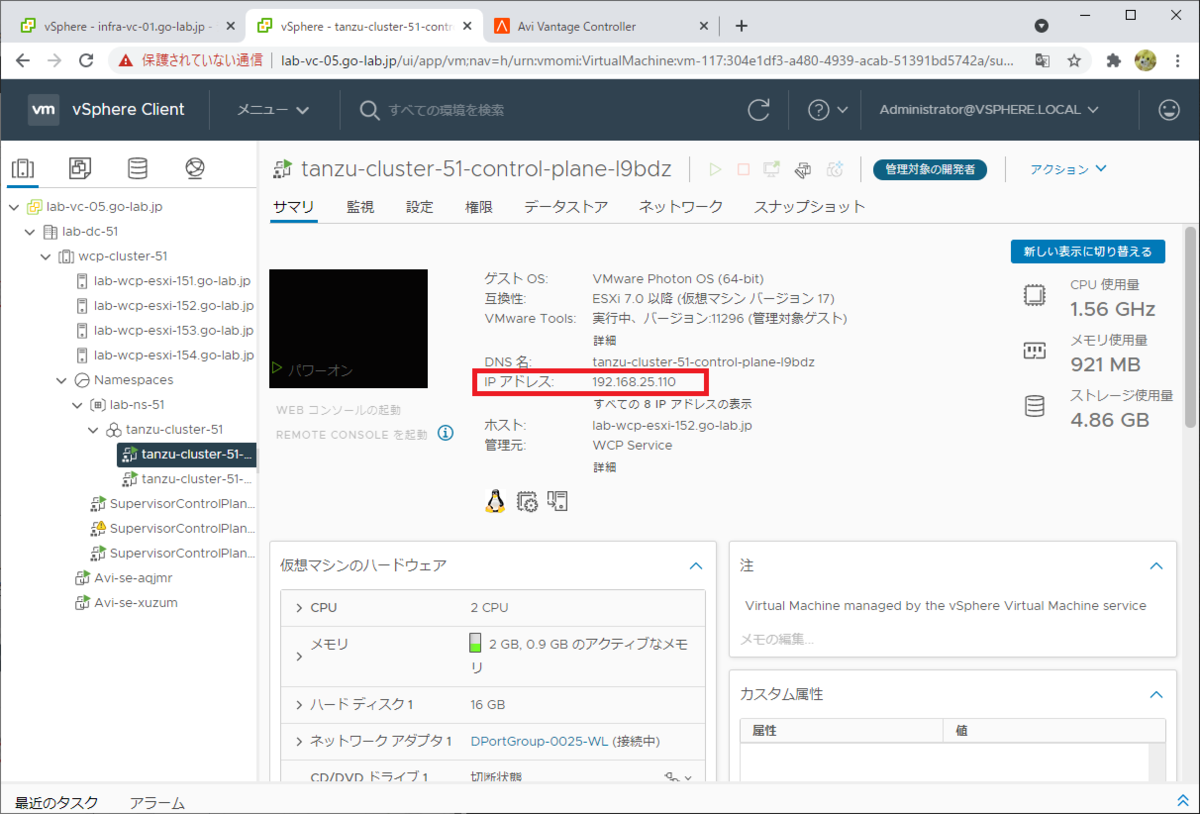Image resolution: width=1200 pixels, height=814 pixels.
Task: Expand the ネットワーク アダプタ 1 row
Action: click(298, 742)
